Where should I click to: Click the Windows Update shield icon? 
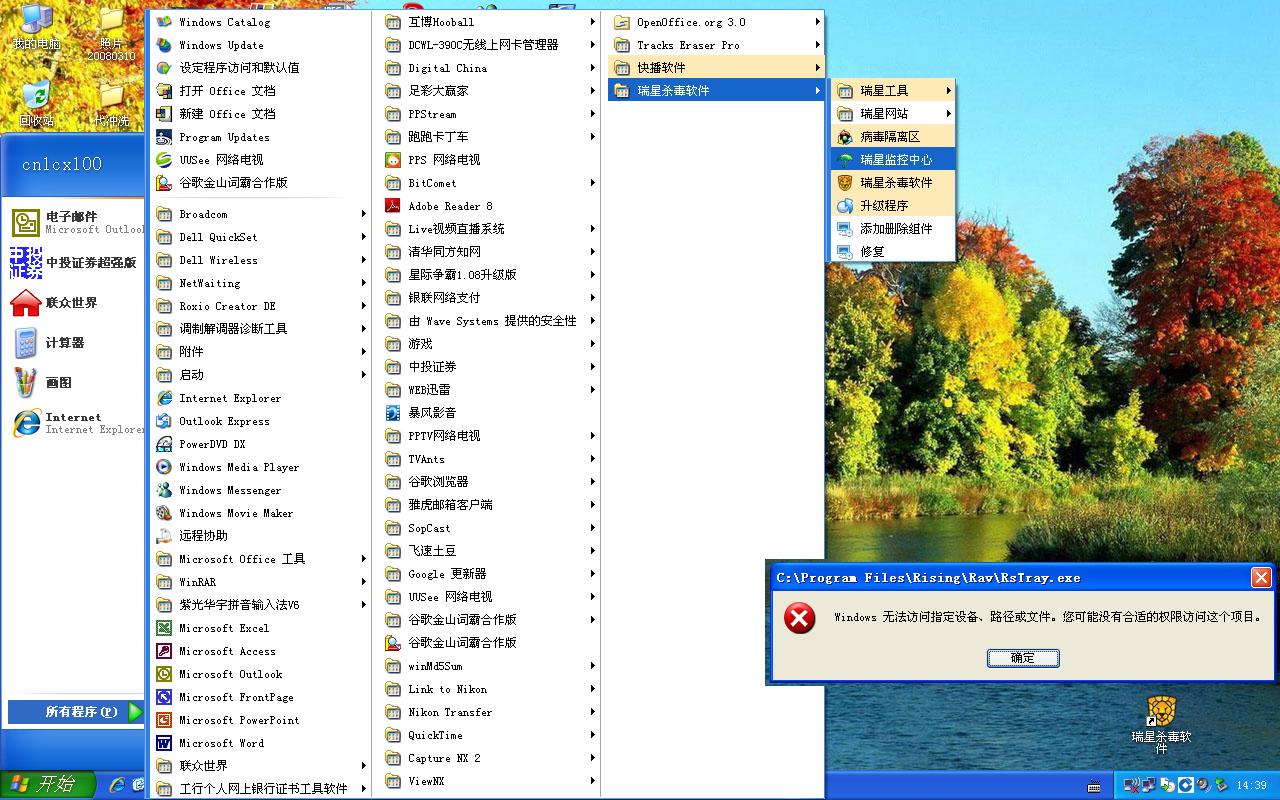tap(164, 45)
